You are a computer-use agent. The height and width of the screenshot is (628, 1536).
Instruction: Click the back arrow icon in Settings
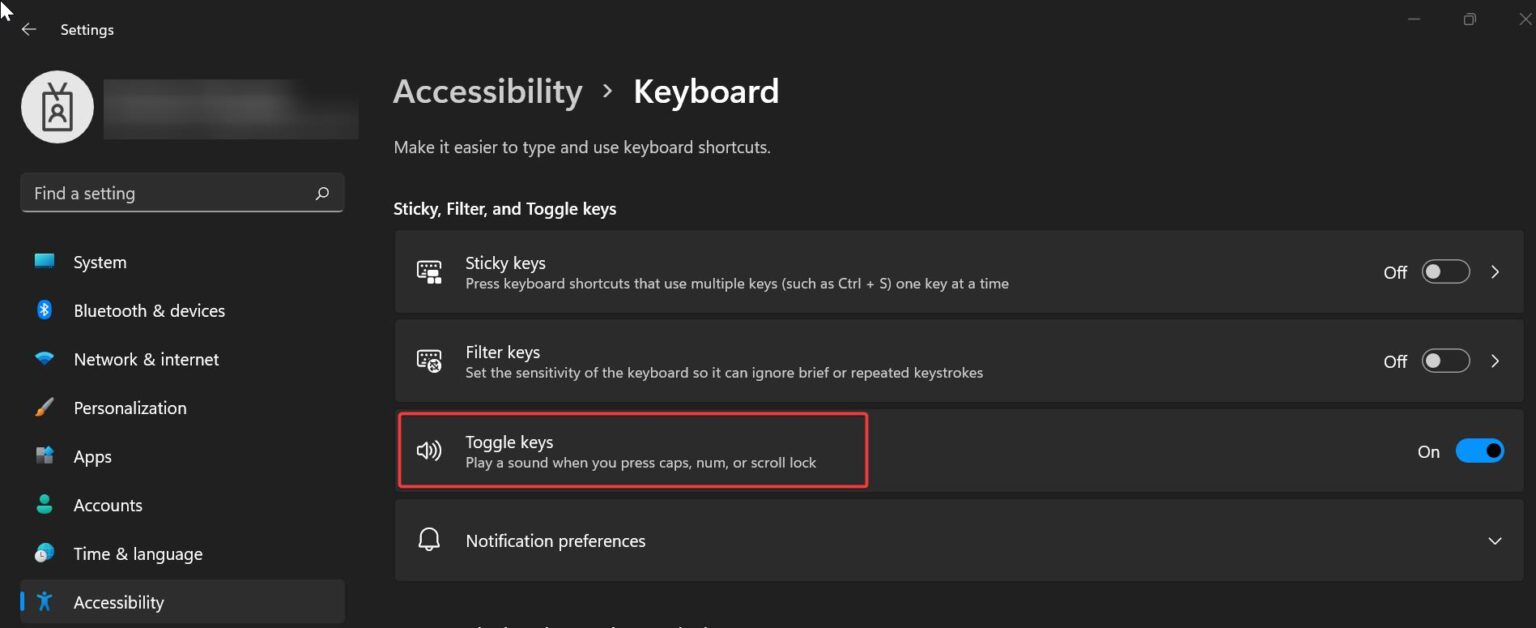point(29,30)
